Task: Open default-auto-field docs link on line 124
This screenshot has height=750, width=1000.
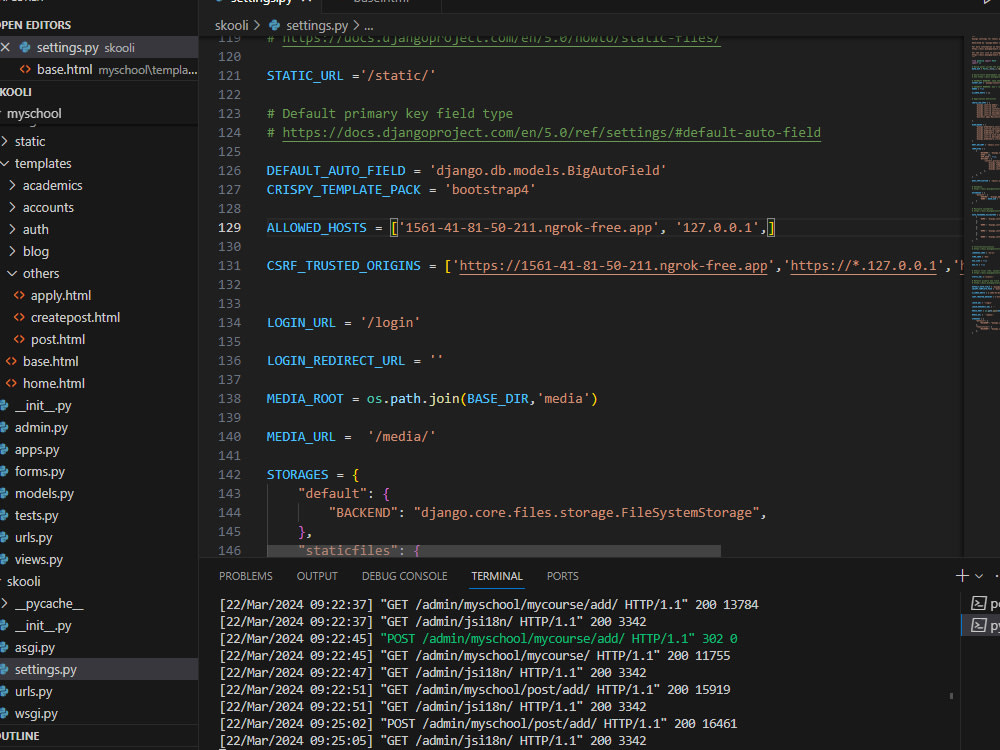Action: (552, 133)
